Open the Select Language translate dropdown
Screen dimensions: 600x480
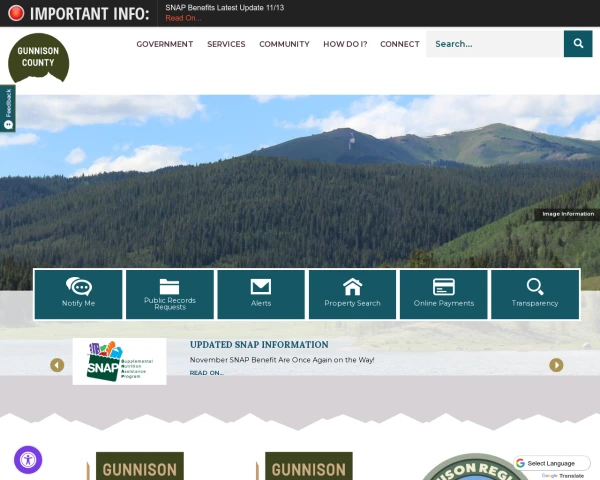551,463
